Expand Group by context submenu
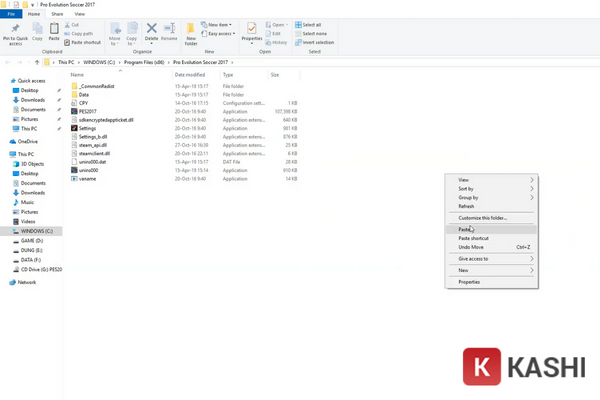 (x=491, y=198)
